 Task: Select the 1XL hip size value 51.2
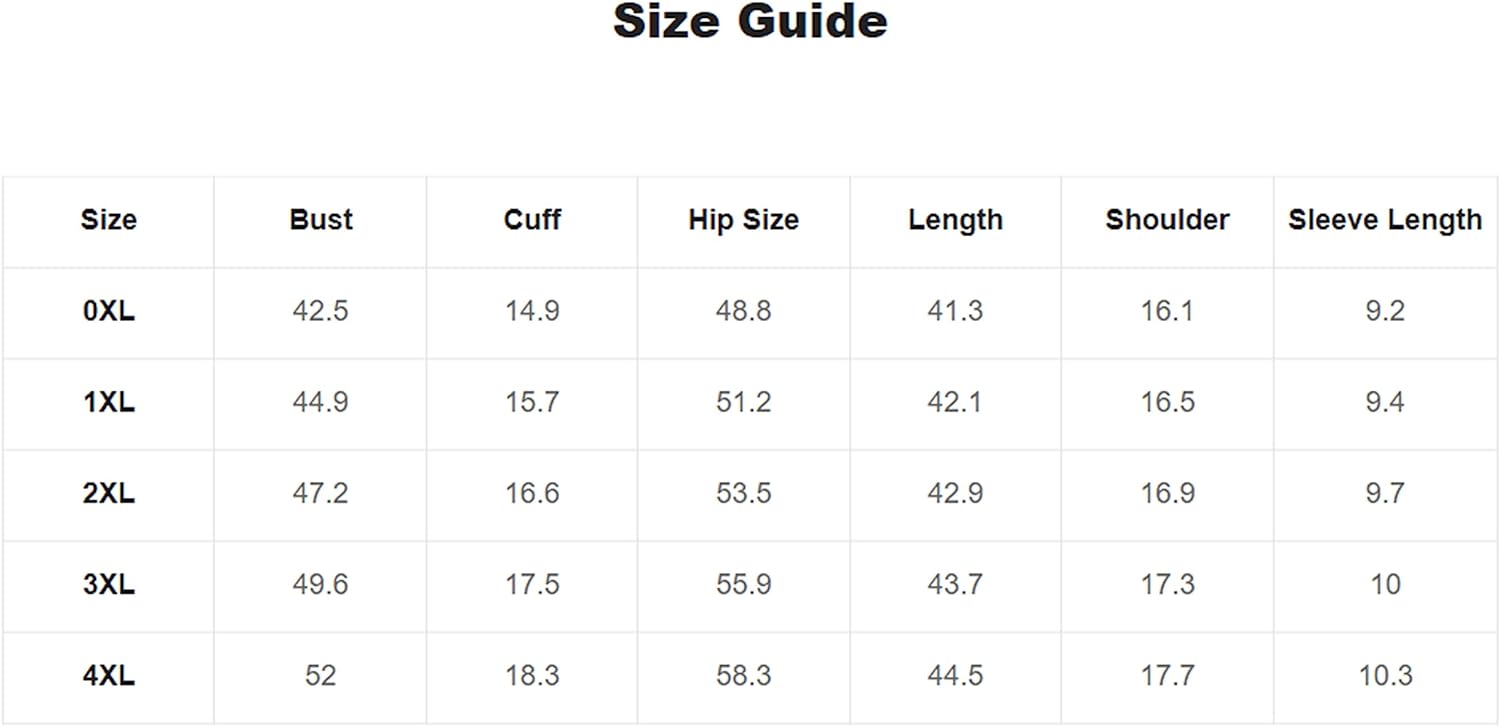click(x=743, y=402)
